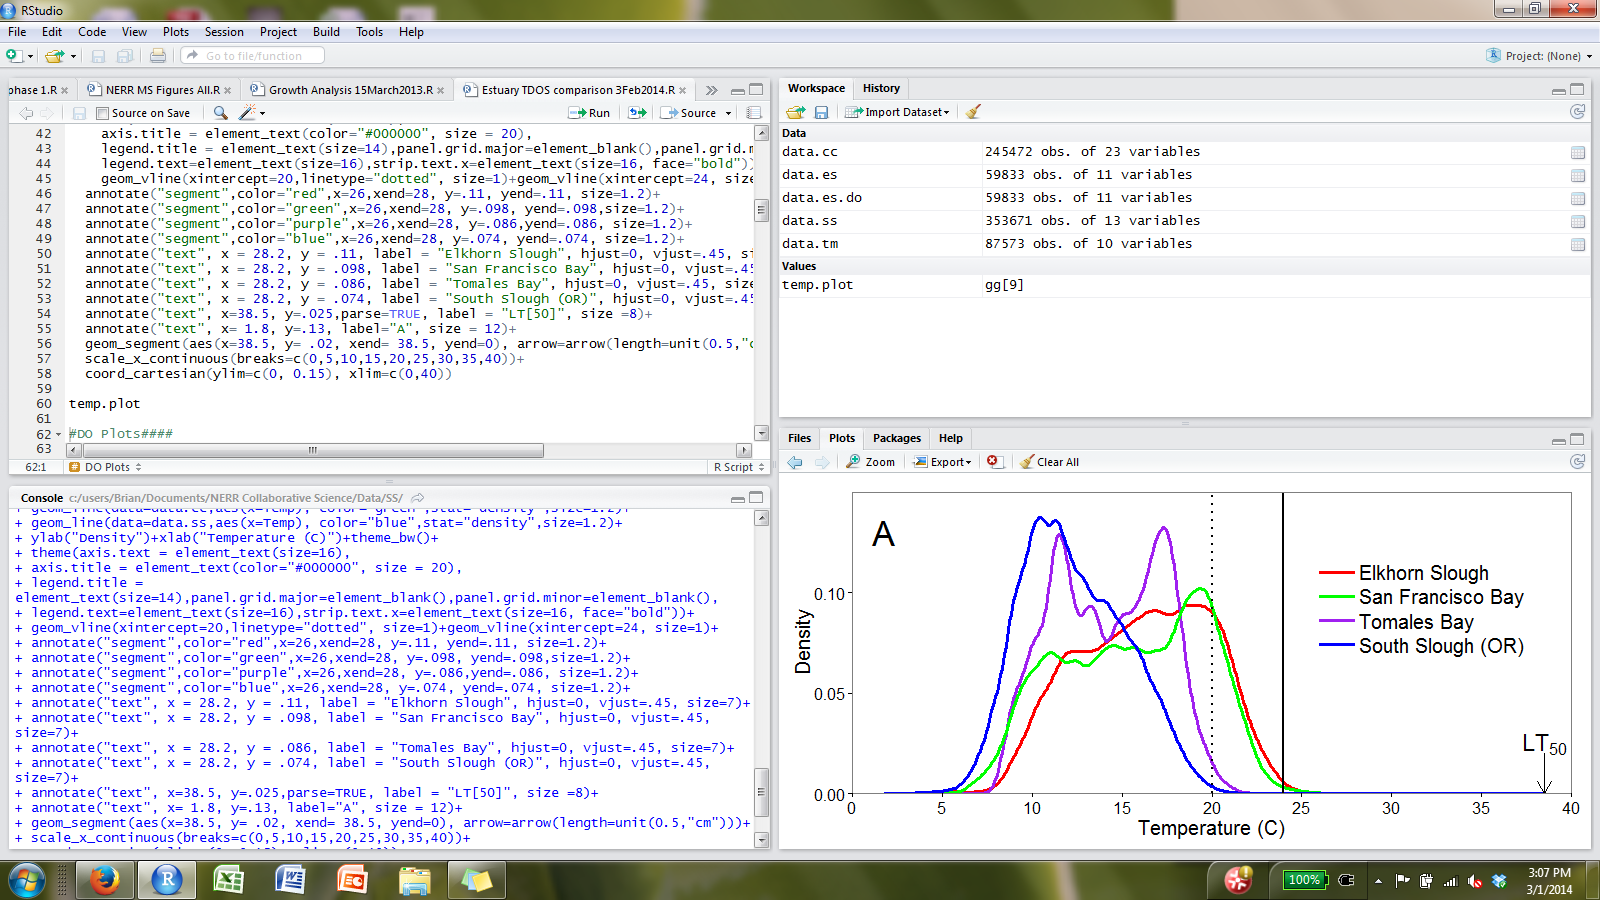Click the Go to file/function search box
1600x900 pixels.
click(x=254, y=56)
